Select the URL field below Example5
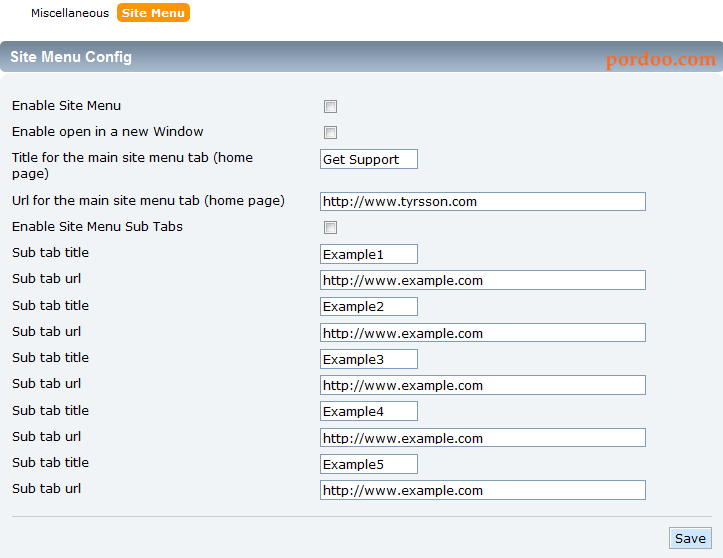This screenshot has width=723, height=558. click(483, 490)
